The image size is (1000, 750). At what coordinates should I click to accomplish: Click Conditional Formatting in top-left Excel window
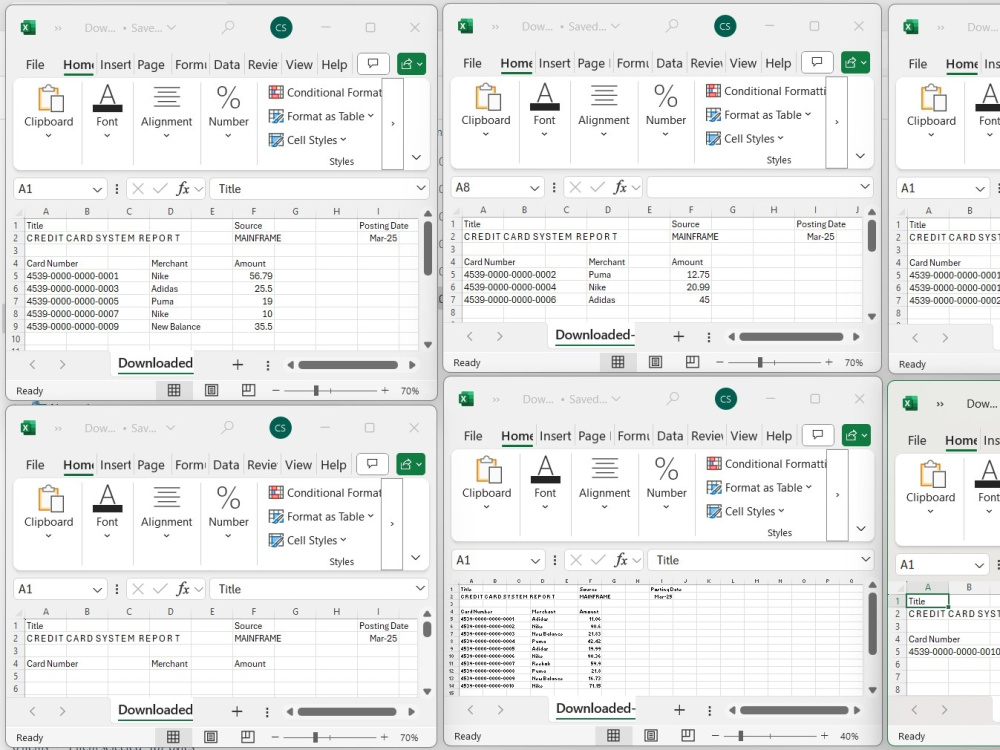[325, 92]
